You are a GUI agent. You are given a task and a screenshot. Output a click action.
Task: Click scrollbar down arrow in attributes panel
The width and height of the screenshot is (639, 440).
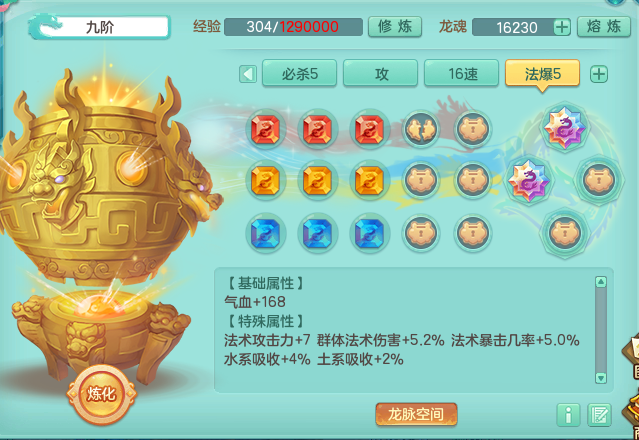pos(601,377)
